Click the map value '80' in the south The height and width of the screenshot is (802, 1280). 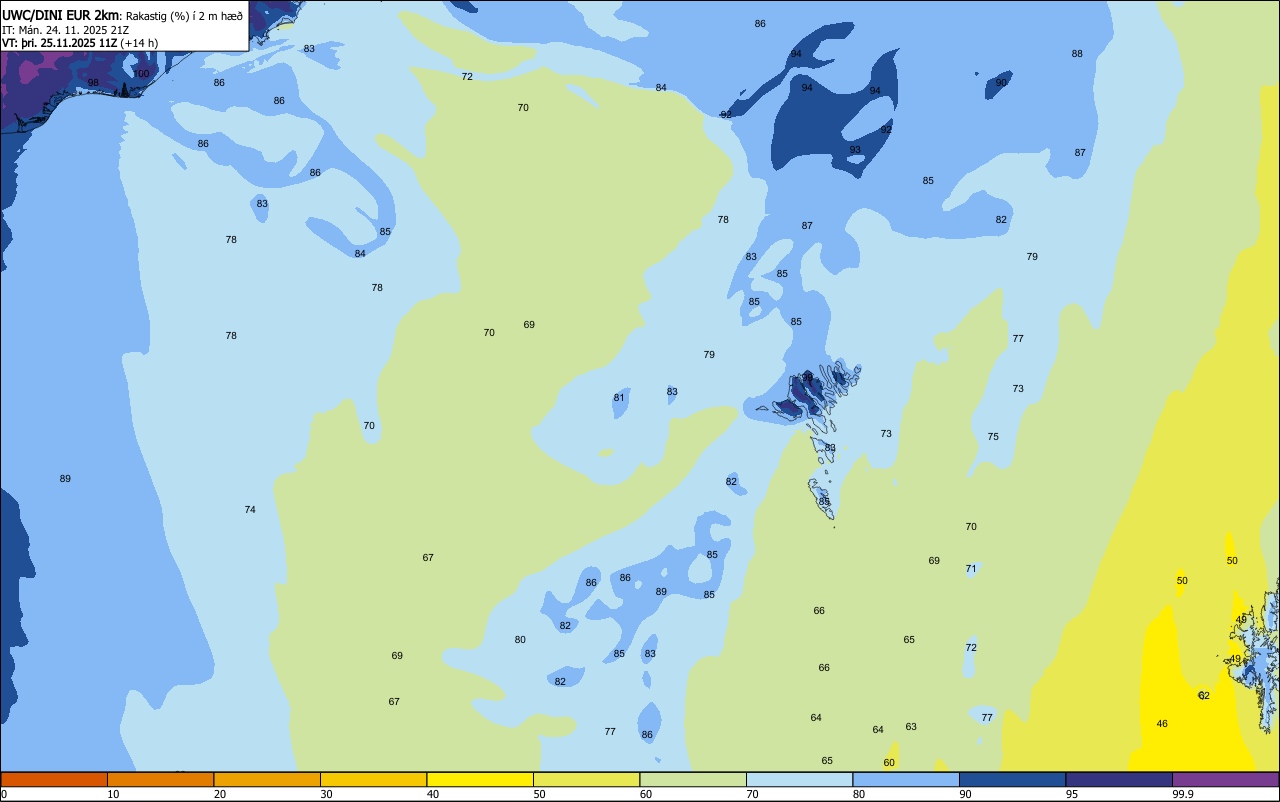pos(520,640)
